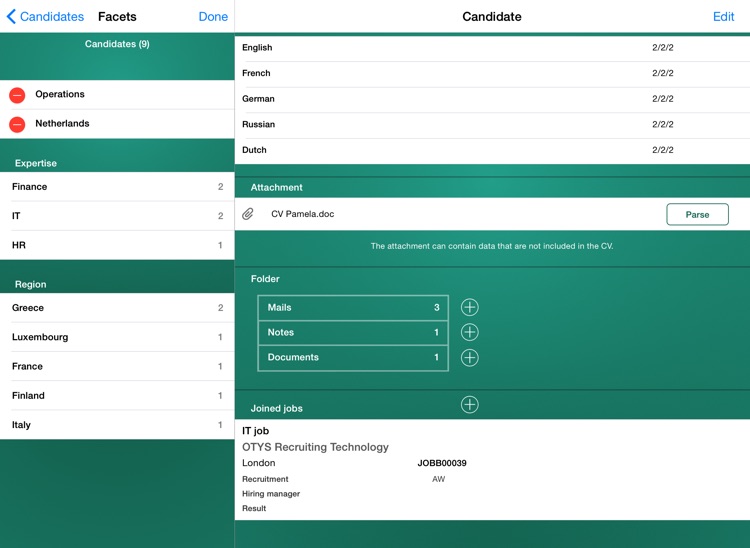Add a joined job with plus icon
This screenshot has width=750, height=548.
click(469, 405)
